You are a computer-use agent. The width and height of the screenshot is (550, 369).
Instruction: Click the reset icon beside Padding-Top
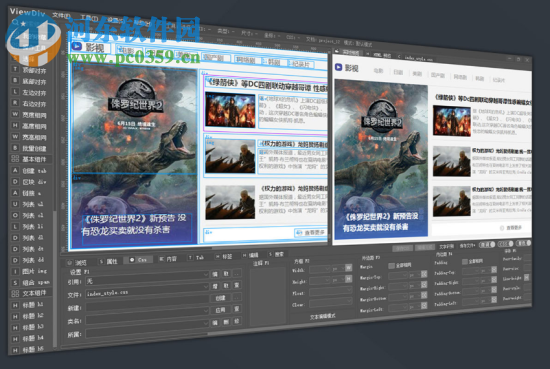coord(494,269)
